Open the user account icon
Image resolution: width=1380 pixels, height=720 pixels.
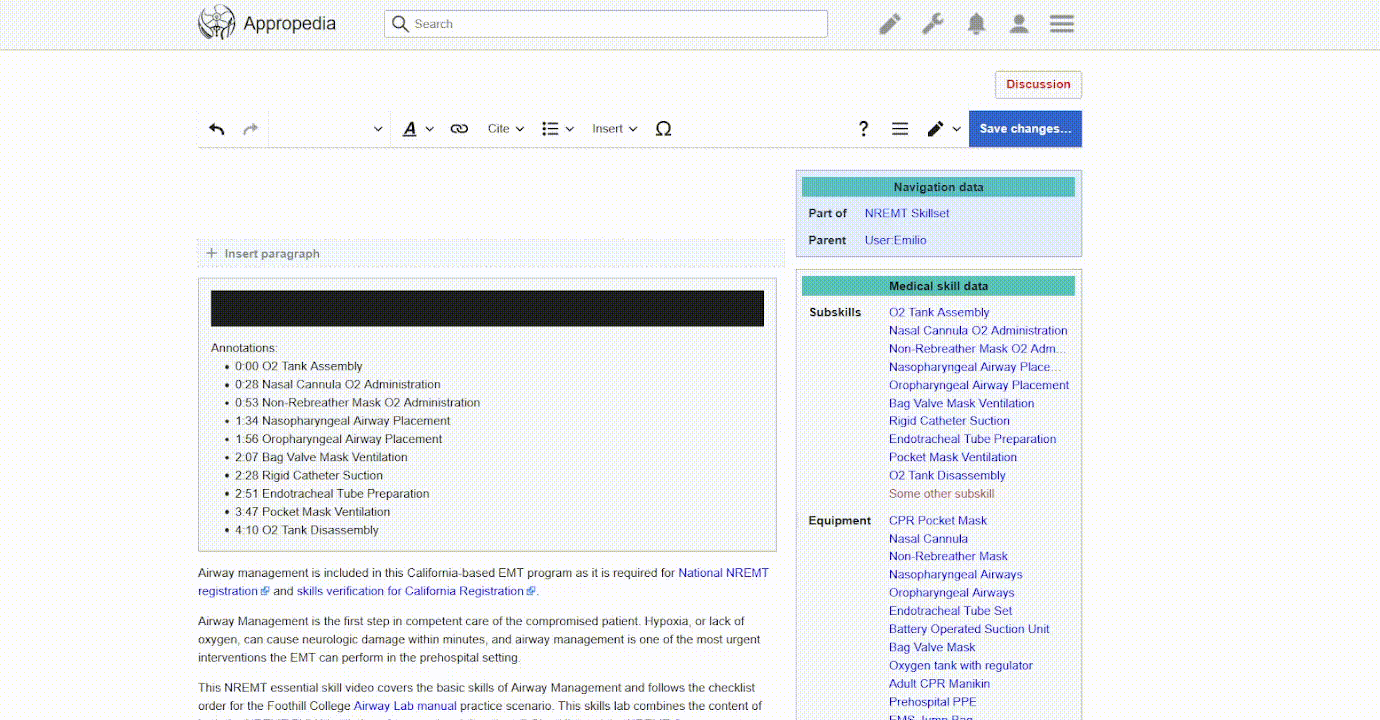pos(1019,24)
